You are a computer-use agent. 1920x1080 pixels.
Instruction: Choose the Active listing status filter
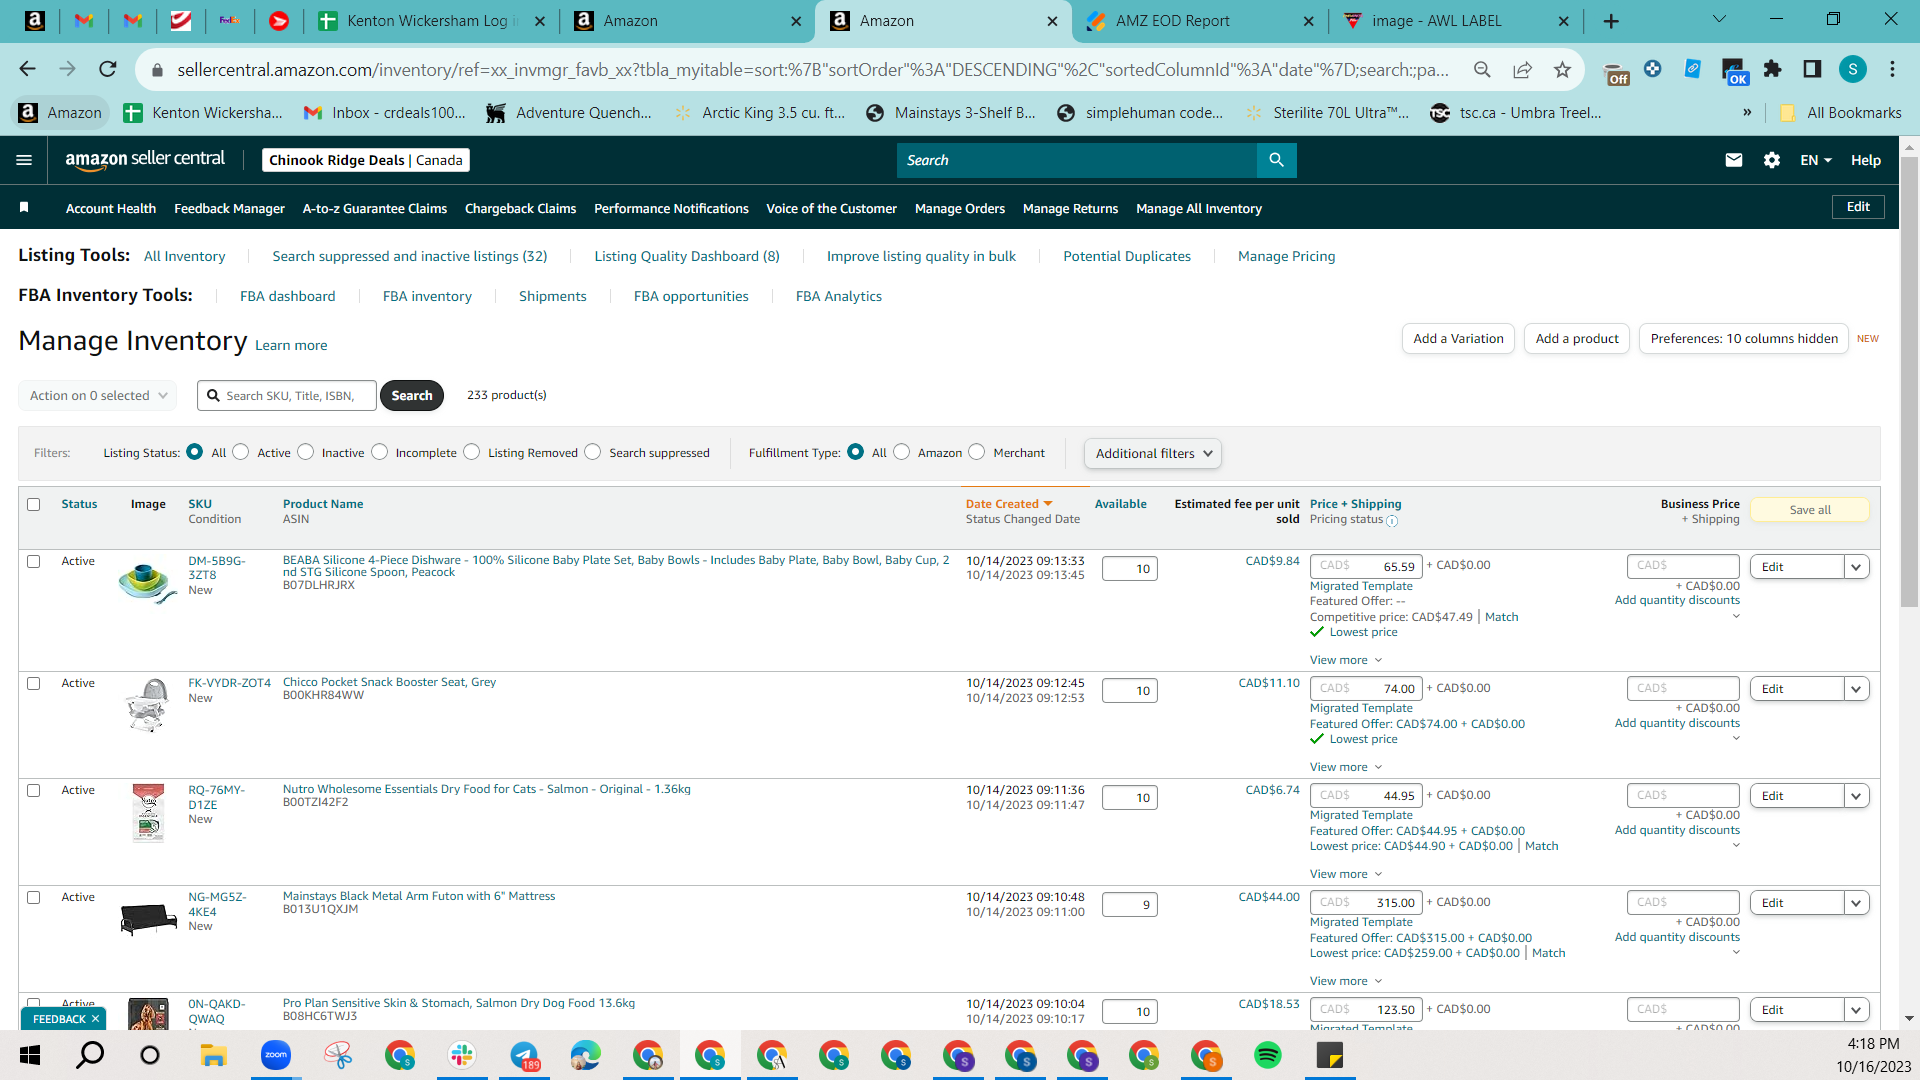point(241,452)
